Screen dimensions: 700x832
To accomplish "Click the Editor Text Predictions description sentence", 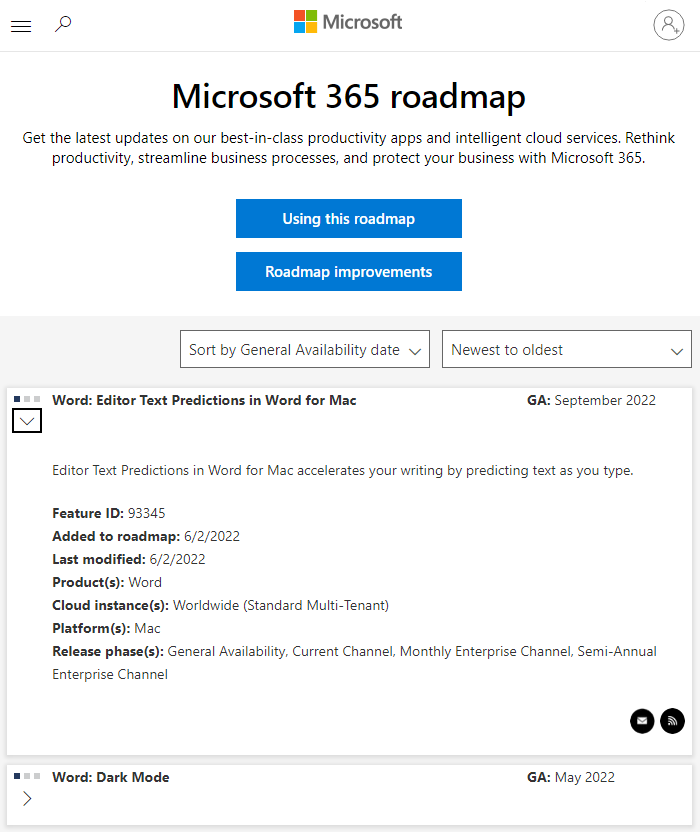I will (343, 471).
